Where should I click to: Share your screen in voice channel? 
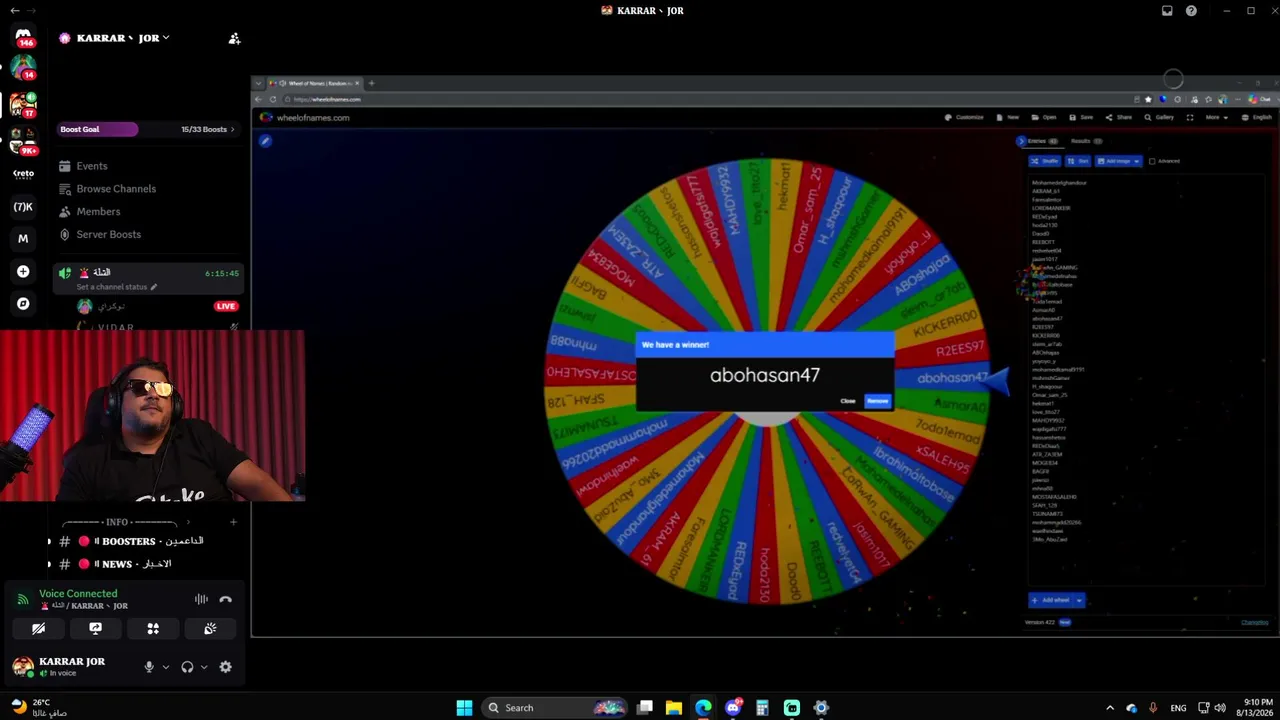coord(96,629)
